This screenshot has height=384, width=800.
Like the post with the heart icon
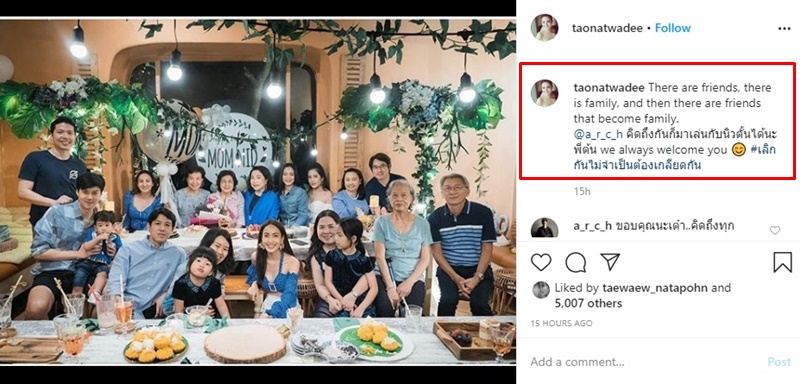(x=541, y=262)
